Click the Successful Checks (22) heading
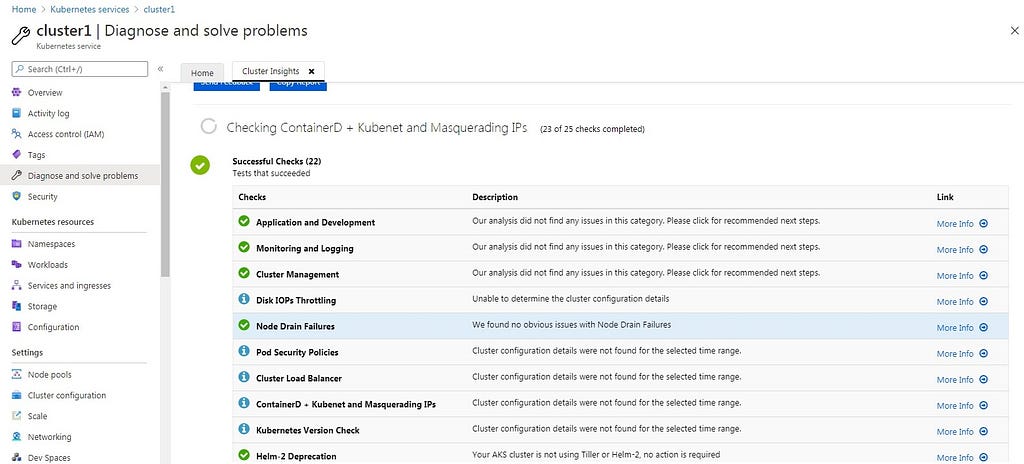This screenshot has width=1024, height=464. coord(277,161)
